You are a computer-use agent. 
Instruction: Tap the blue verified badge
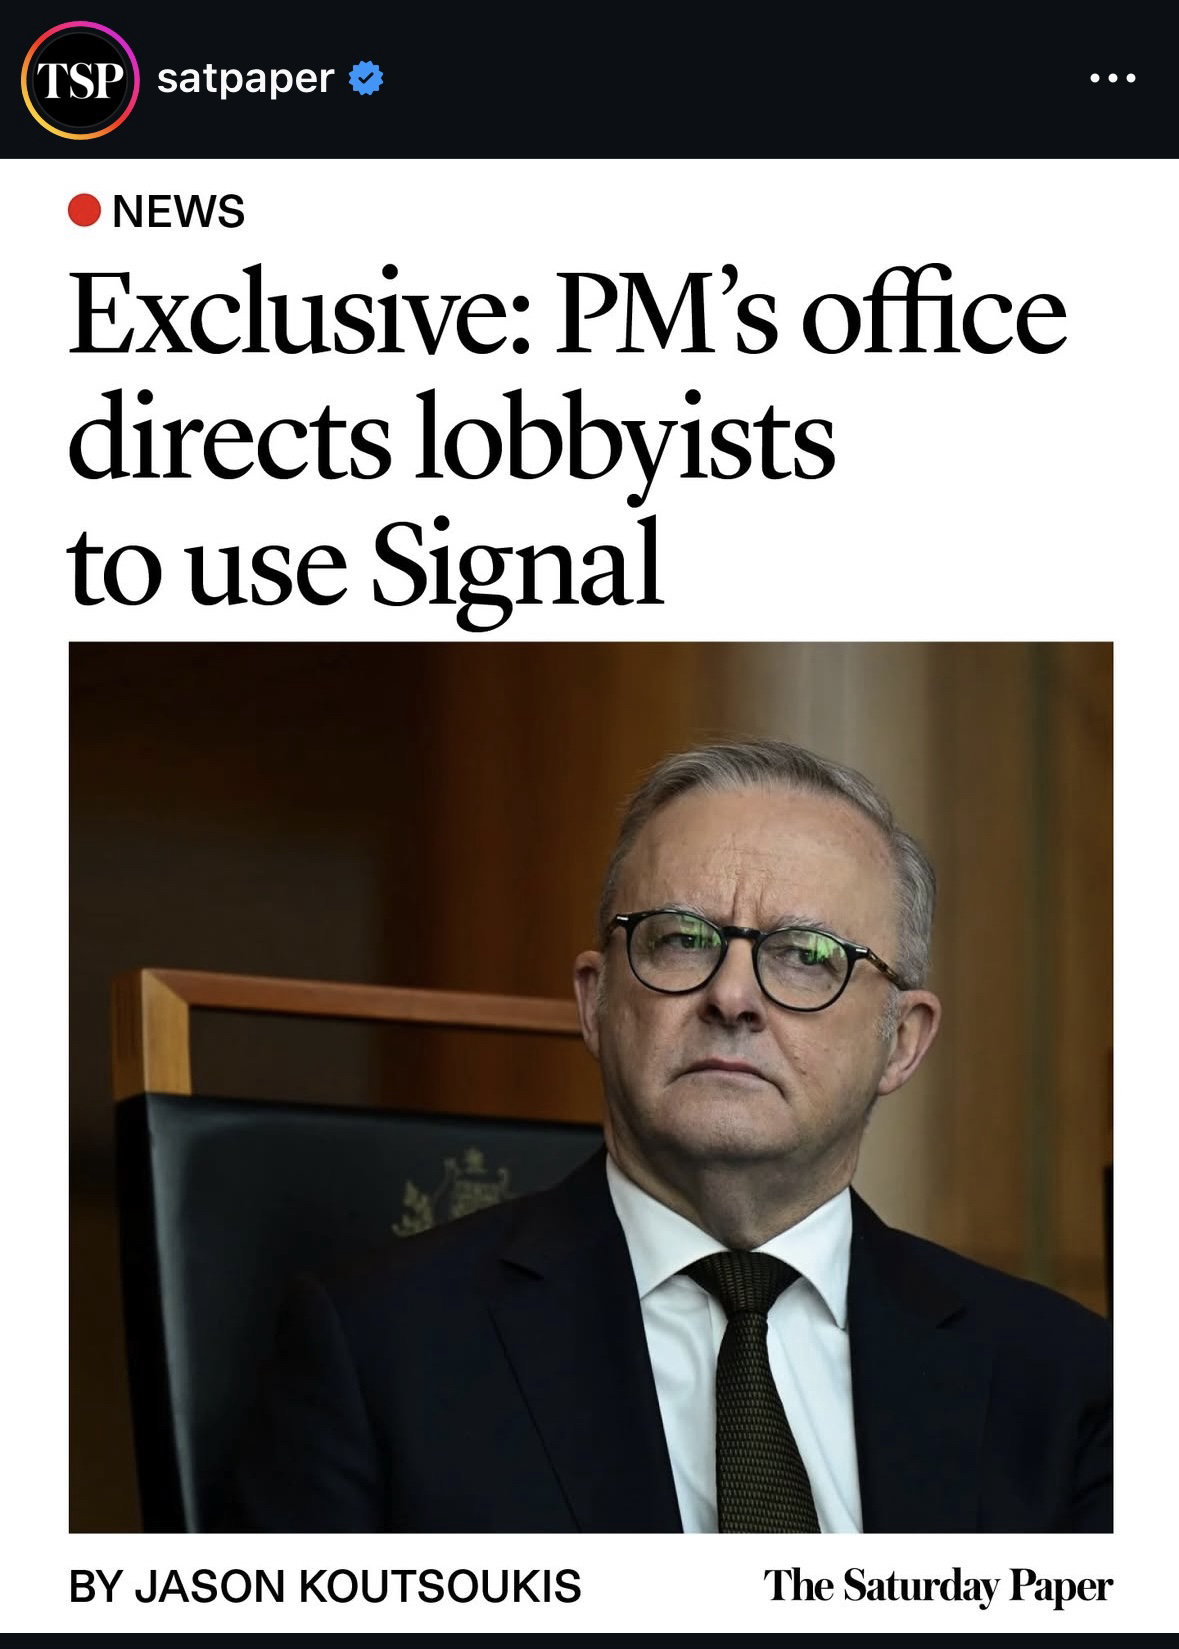click(x=366, y=78)
